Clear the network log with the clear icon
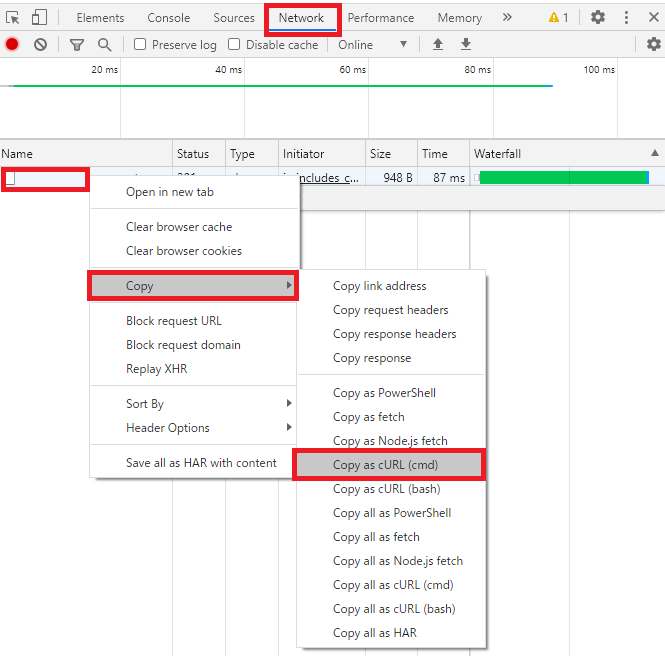 tap(40, 44)
